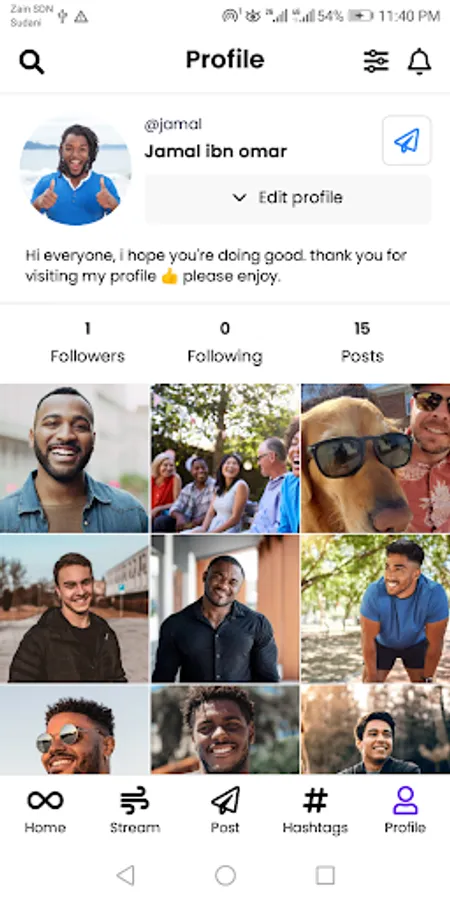Open Jamal's round profile picture
The image size is (450, 900).
click(x=76, y=171)
